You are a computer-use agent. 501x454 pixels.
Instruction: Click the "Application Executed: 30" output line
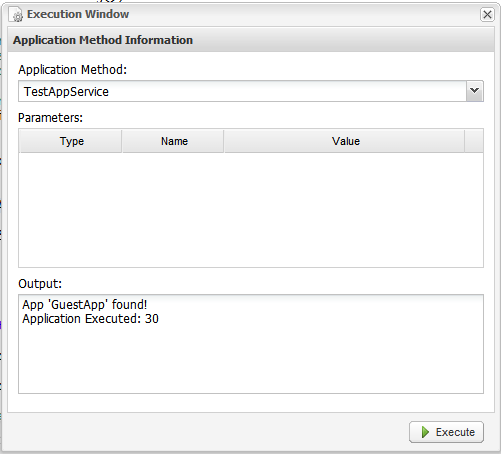[90, 319]
